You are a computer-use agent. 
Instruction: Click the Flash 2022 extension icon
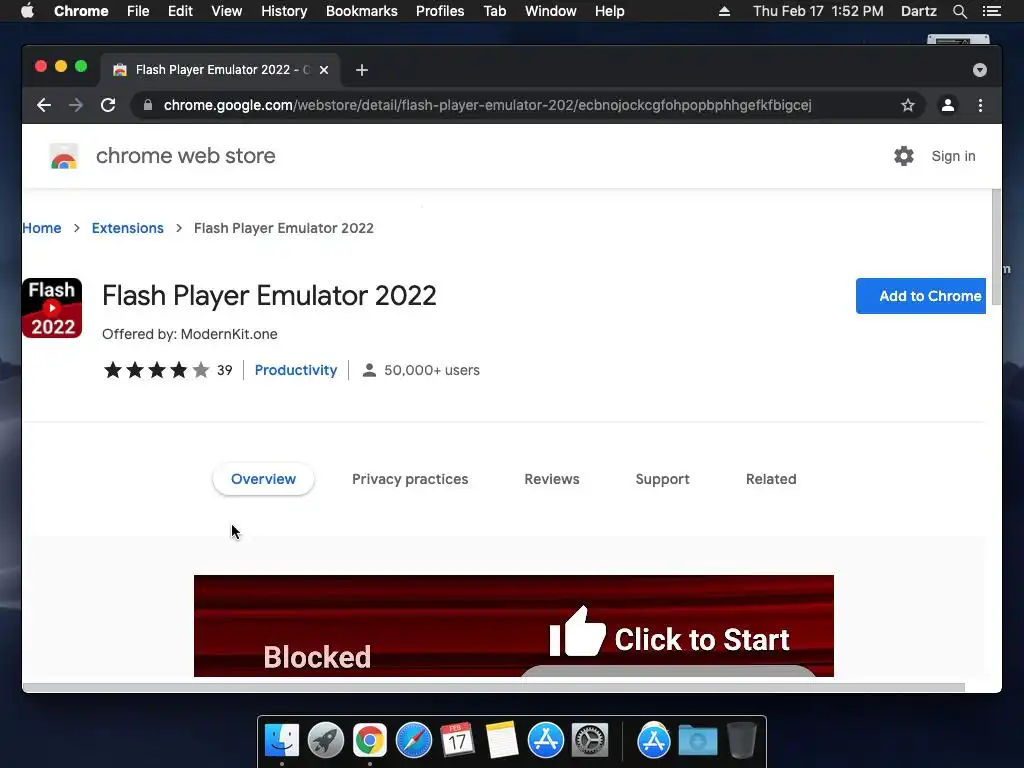pyautogui.click(x=52, y=308)
